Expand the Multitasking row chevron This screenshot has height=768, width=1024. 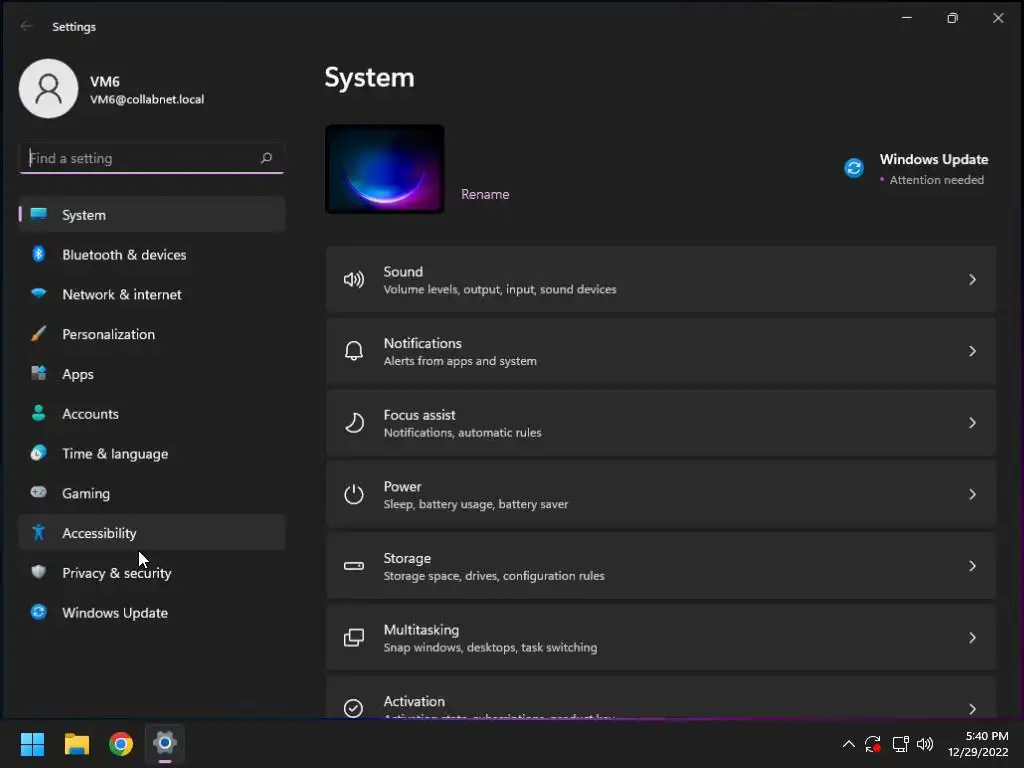(x=972, y=637)
